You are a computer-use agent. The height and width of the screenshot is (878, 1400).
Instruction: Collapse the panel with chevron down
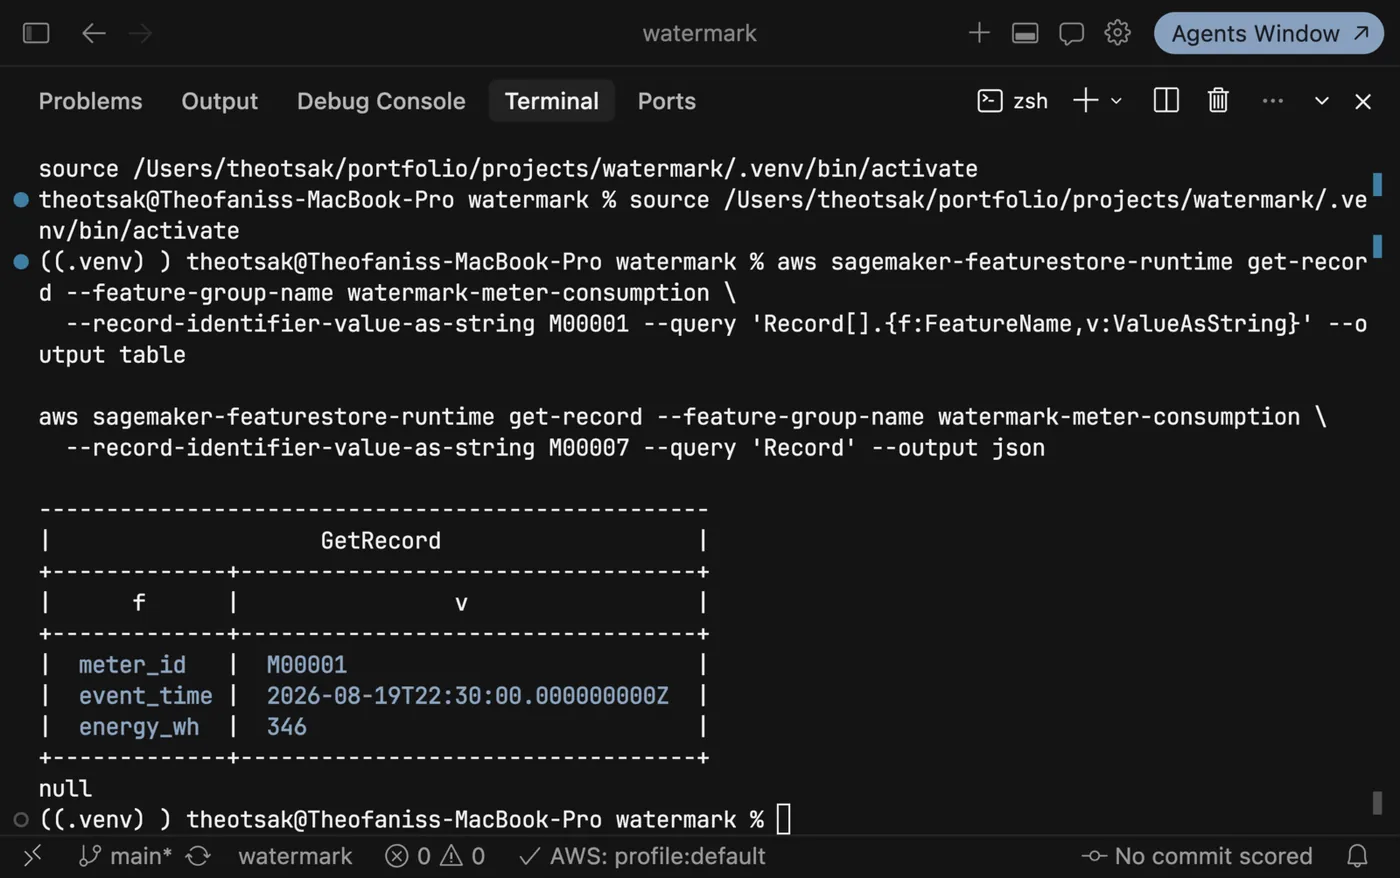1322,101
